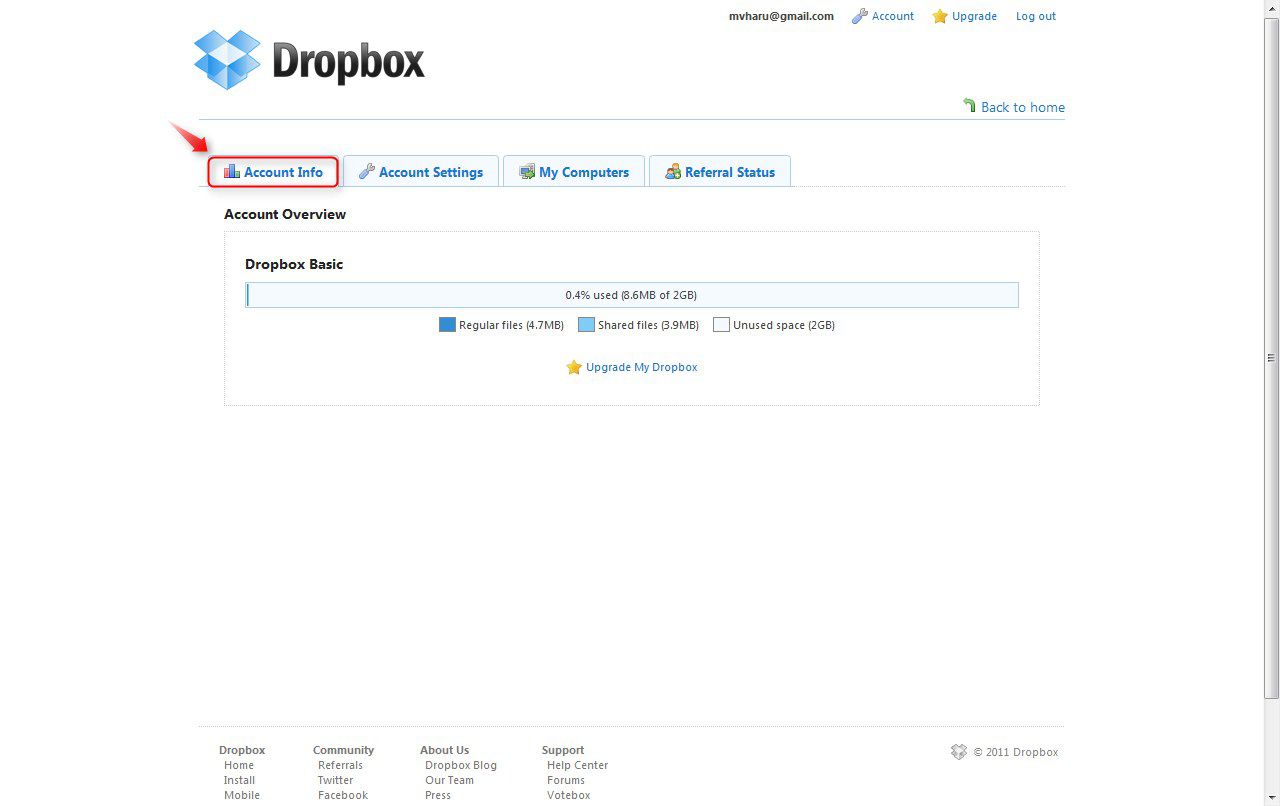The image size is (1280, 806).
Task: Open the Mobile footer link
Action: click(x=242, y=795)
